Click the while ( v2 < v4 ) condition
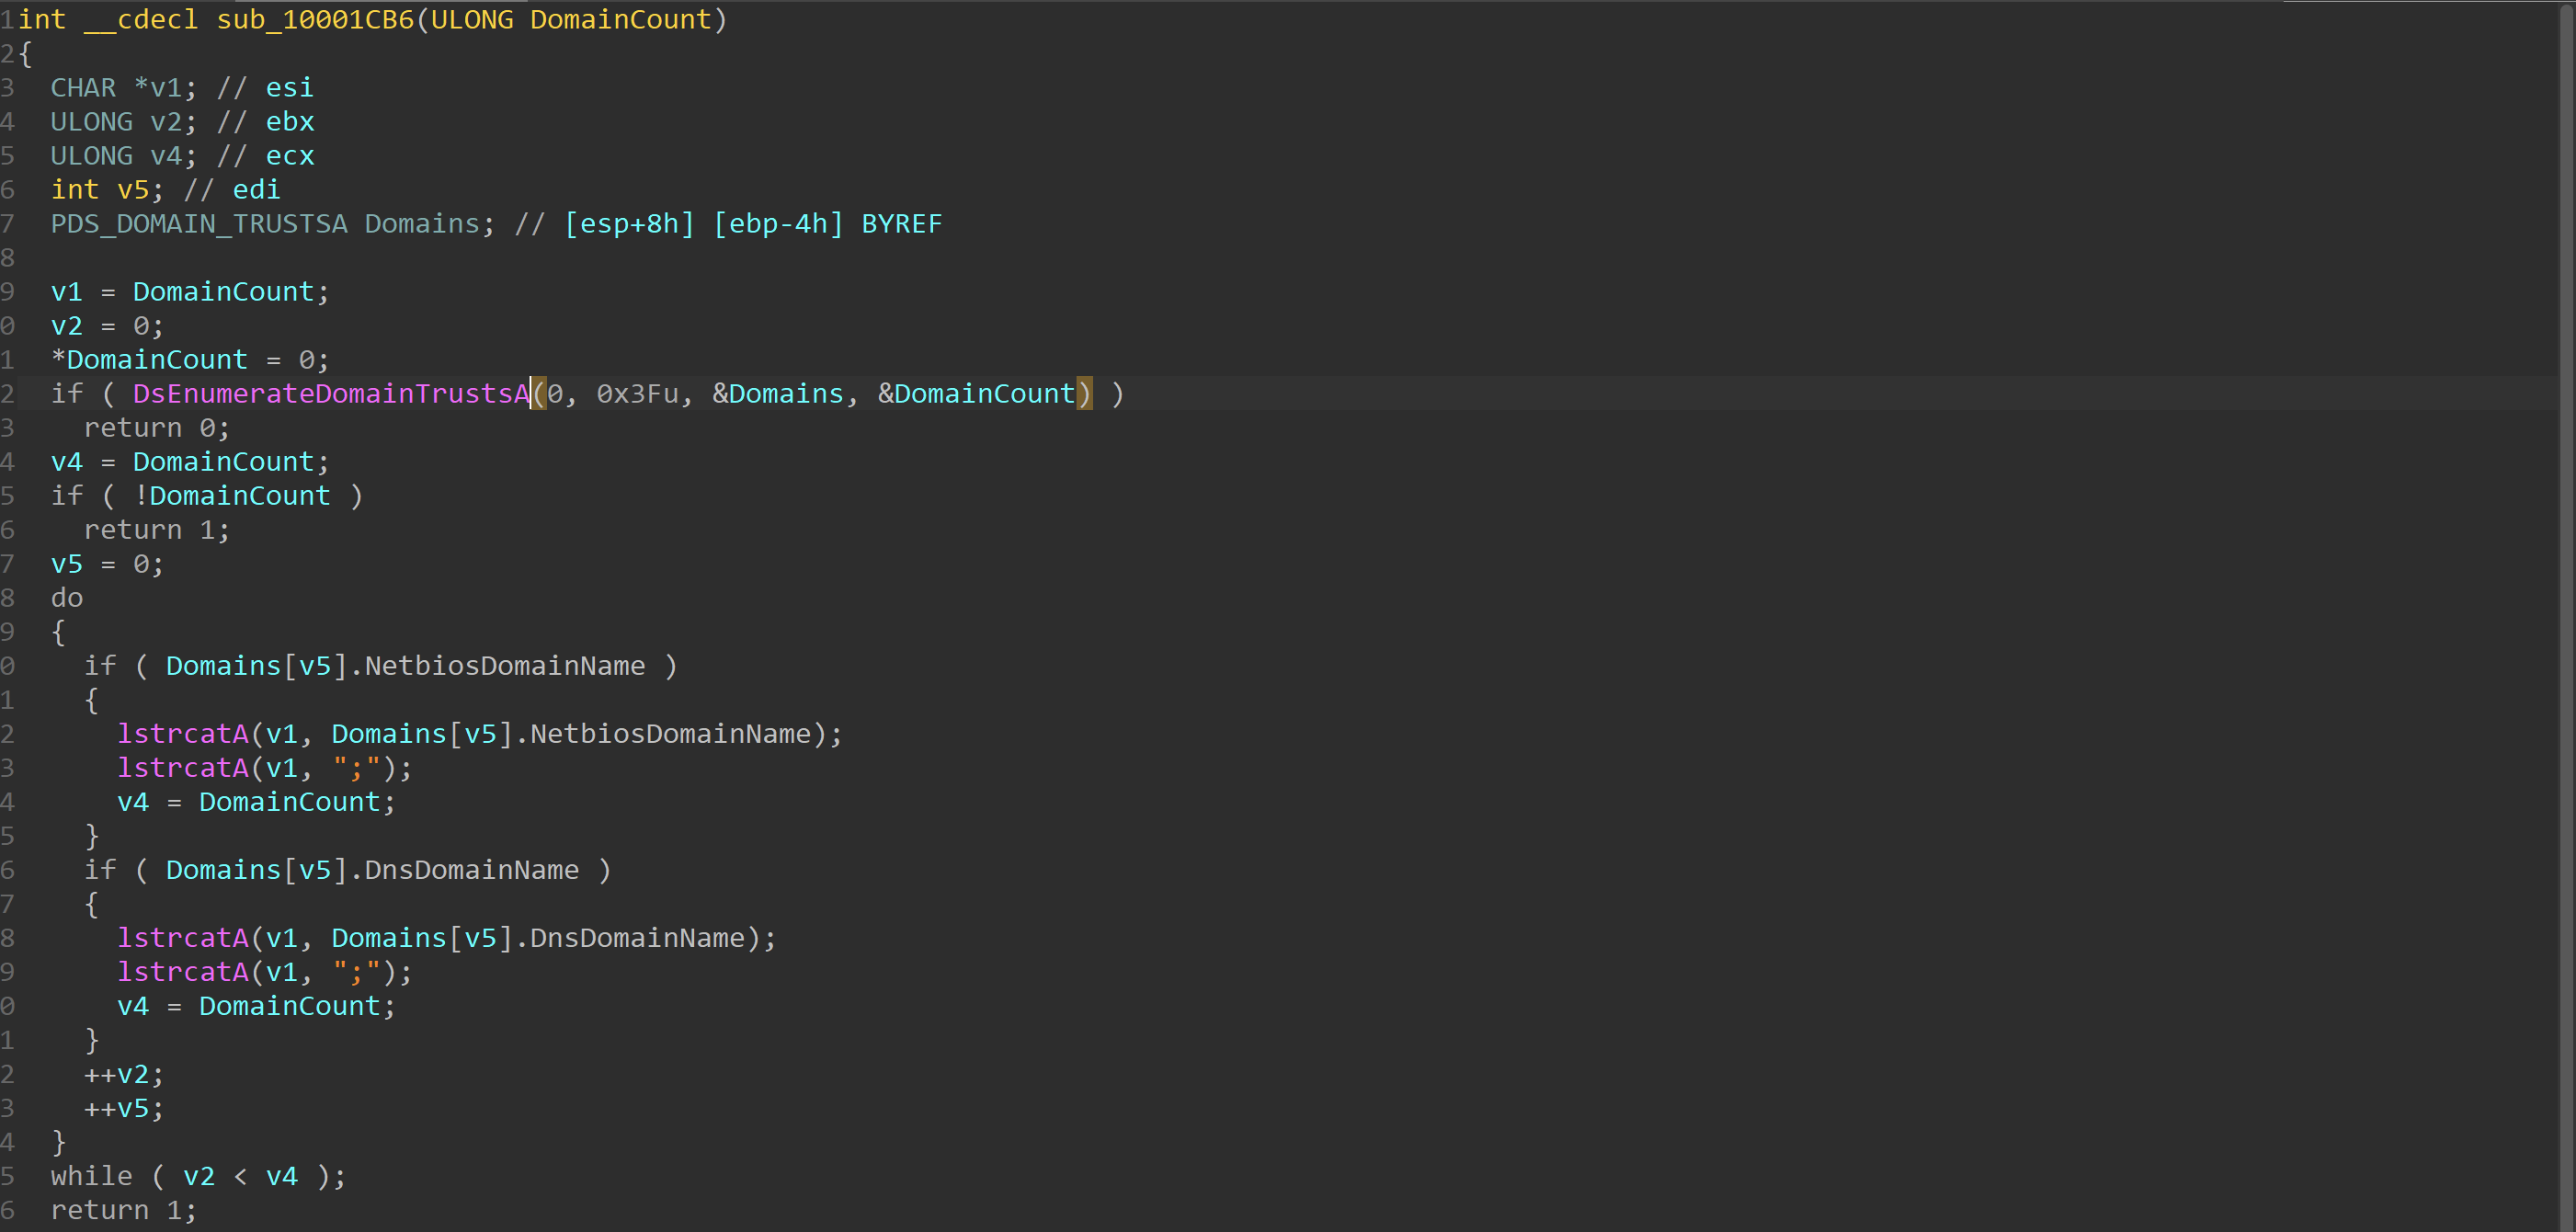Screen dimensions: 2576x1232 click(x=199, y=1176)
